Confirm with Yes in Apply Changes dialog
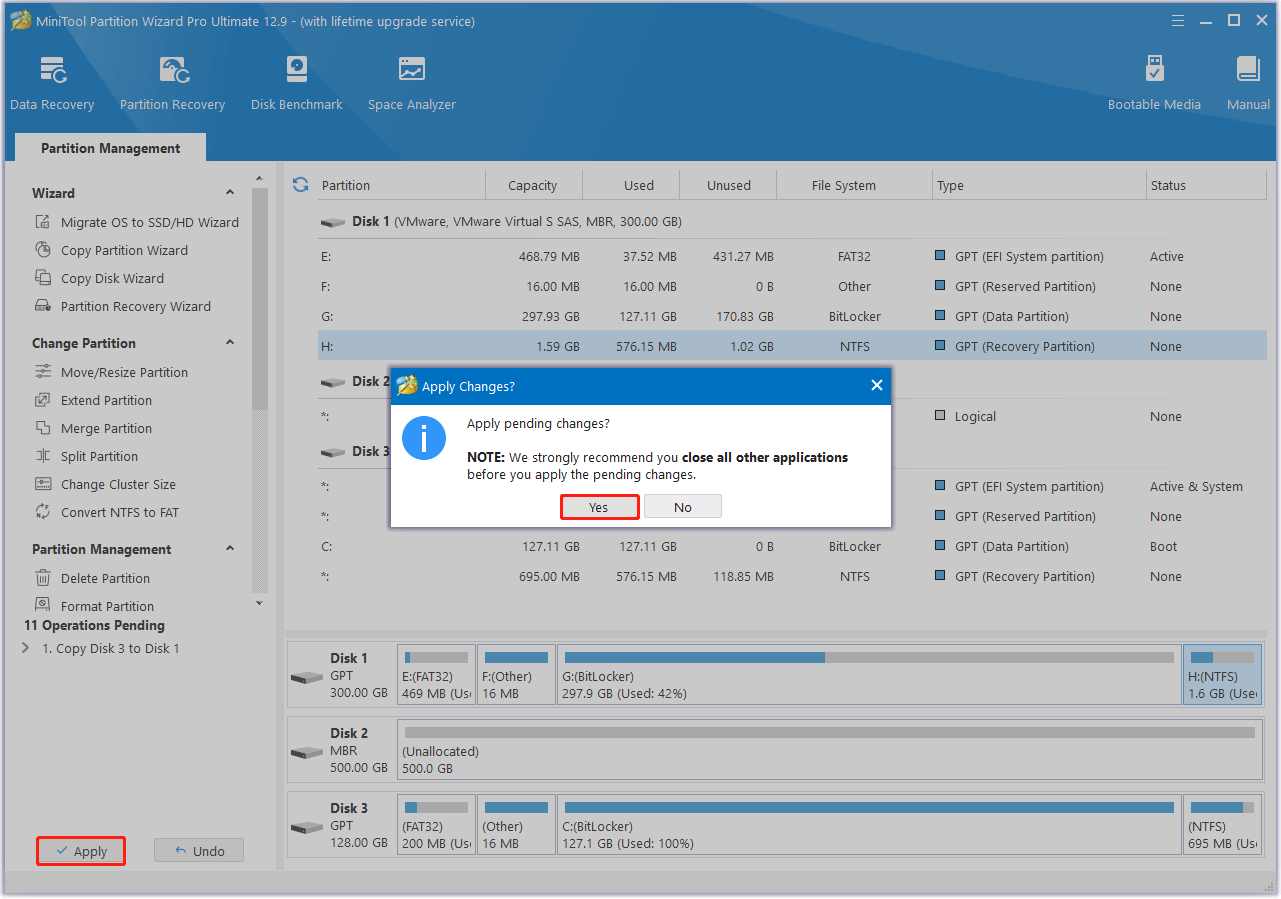 click(599, 507)
